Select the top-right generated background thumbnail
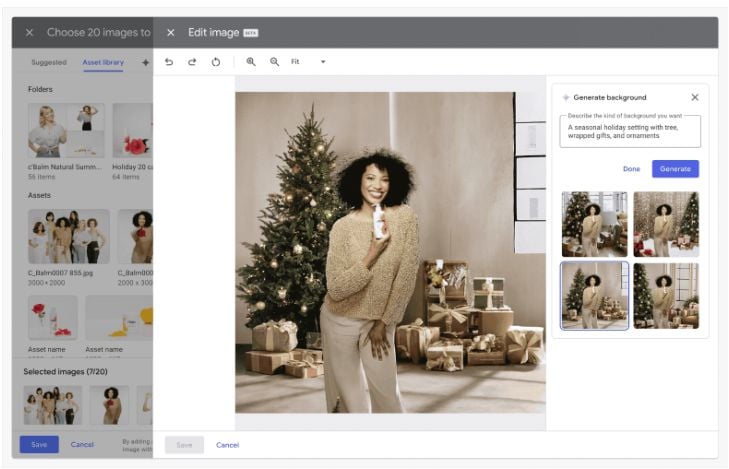 (666, 224)
